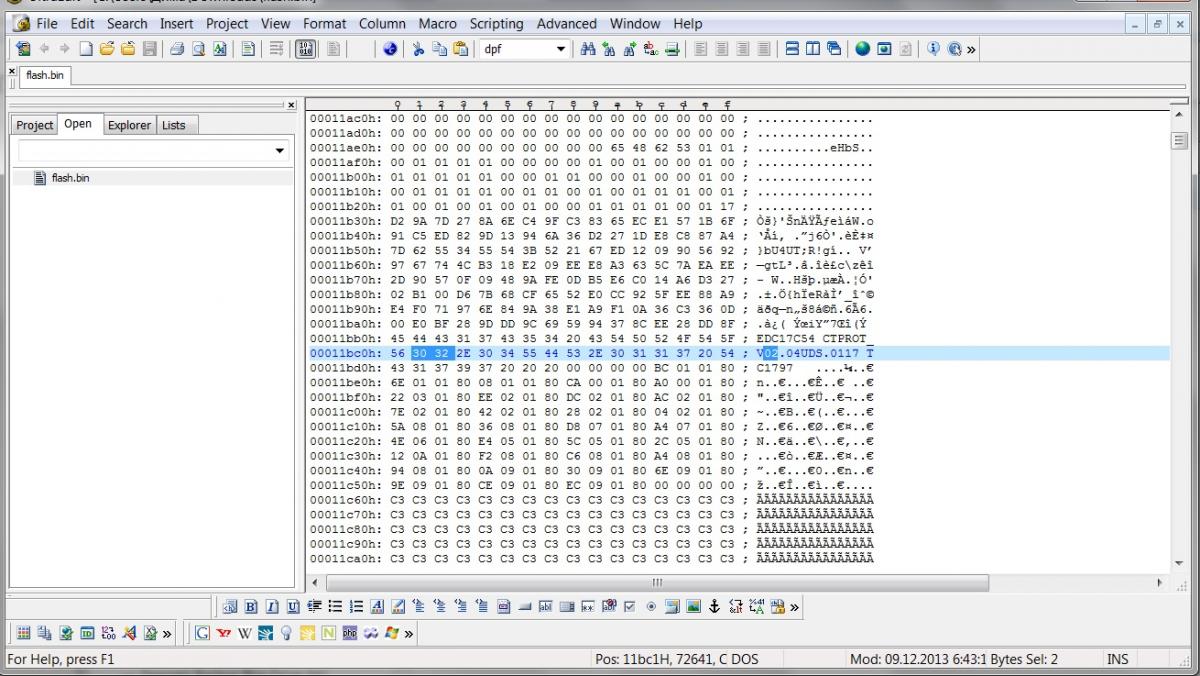Click the Print icon in toolbar
This screenshot has width=1200, height=676.
tap(177, 48)
